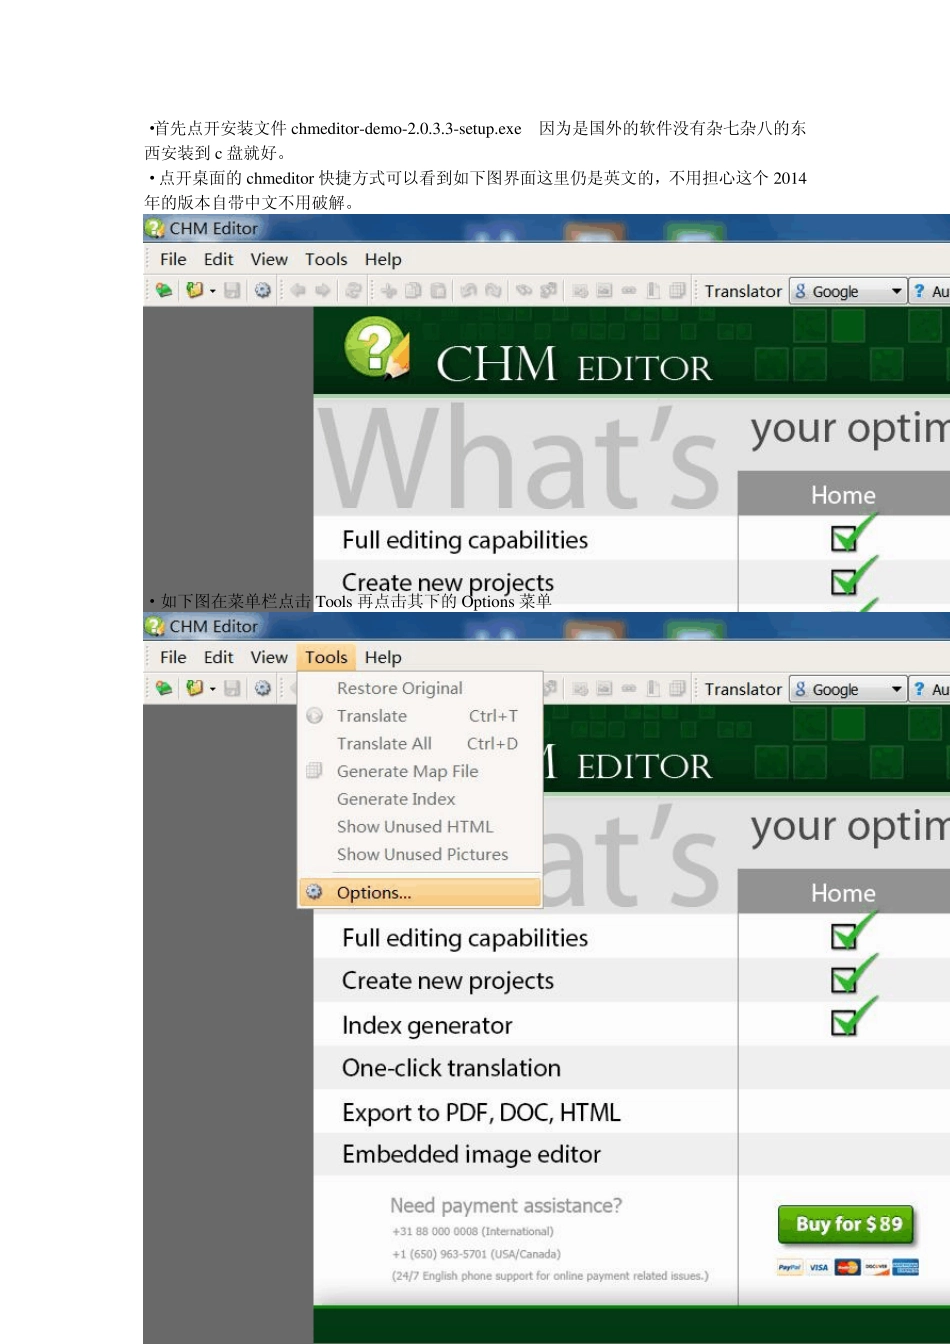Open the View menu beside the open Tools menu
Viewport: 950px width, 1344px height.
(269, 657)
